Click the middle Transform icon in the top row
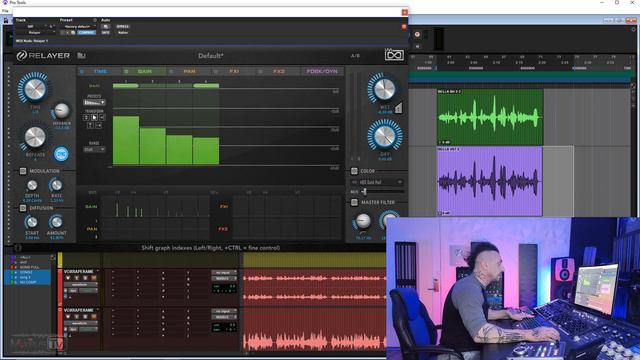This screenshot has height=360, width=640. coord(94,117)
